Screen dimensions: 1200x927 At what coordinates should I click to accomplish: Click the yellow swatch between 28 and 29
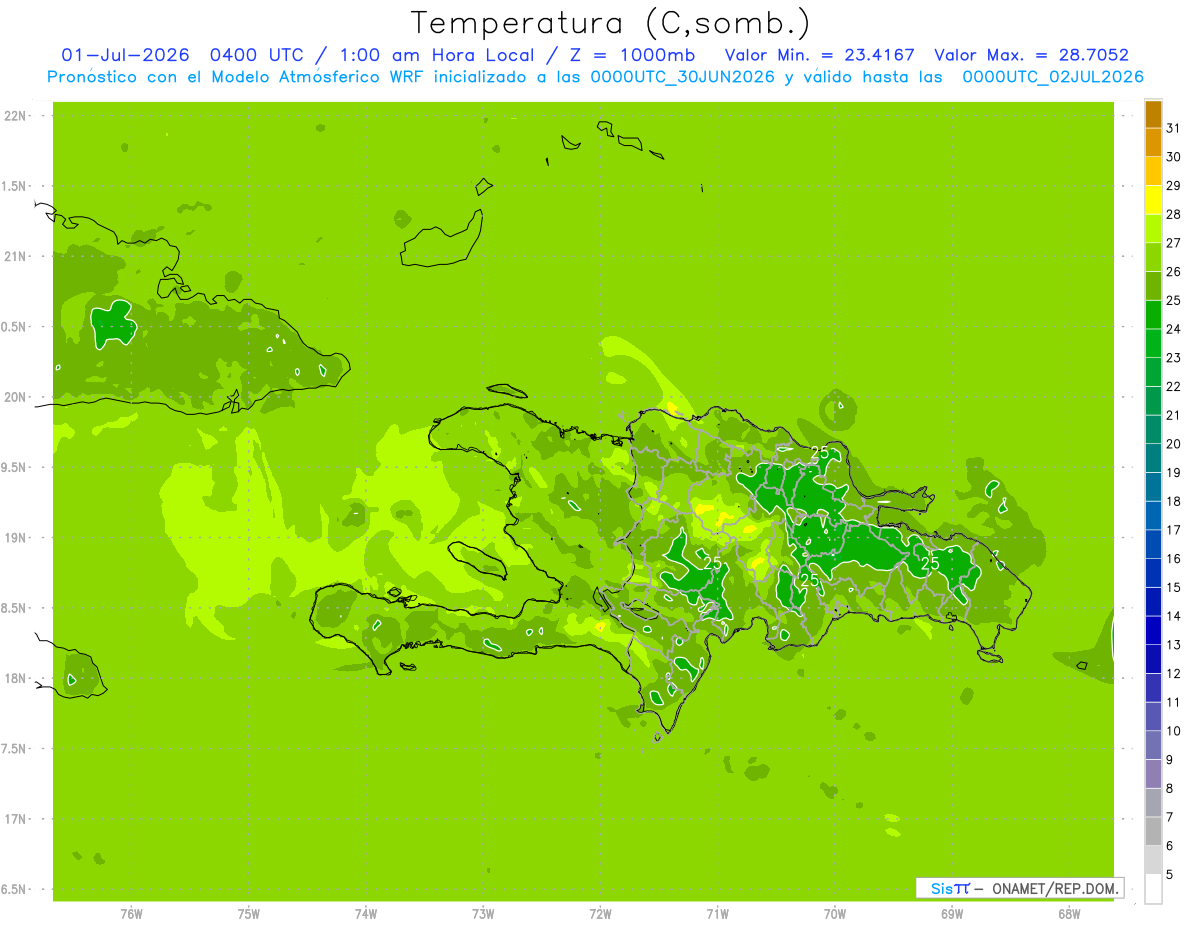pos(1153,200)
